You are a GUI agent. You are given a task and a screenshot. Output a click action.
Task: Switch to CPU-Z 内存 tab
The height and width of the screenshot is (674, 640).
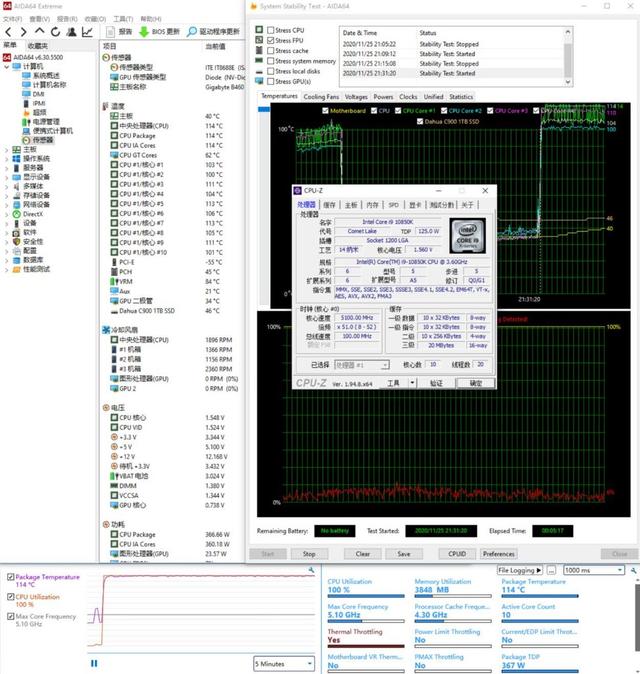point(372,205)
